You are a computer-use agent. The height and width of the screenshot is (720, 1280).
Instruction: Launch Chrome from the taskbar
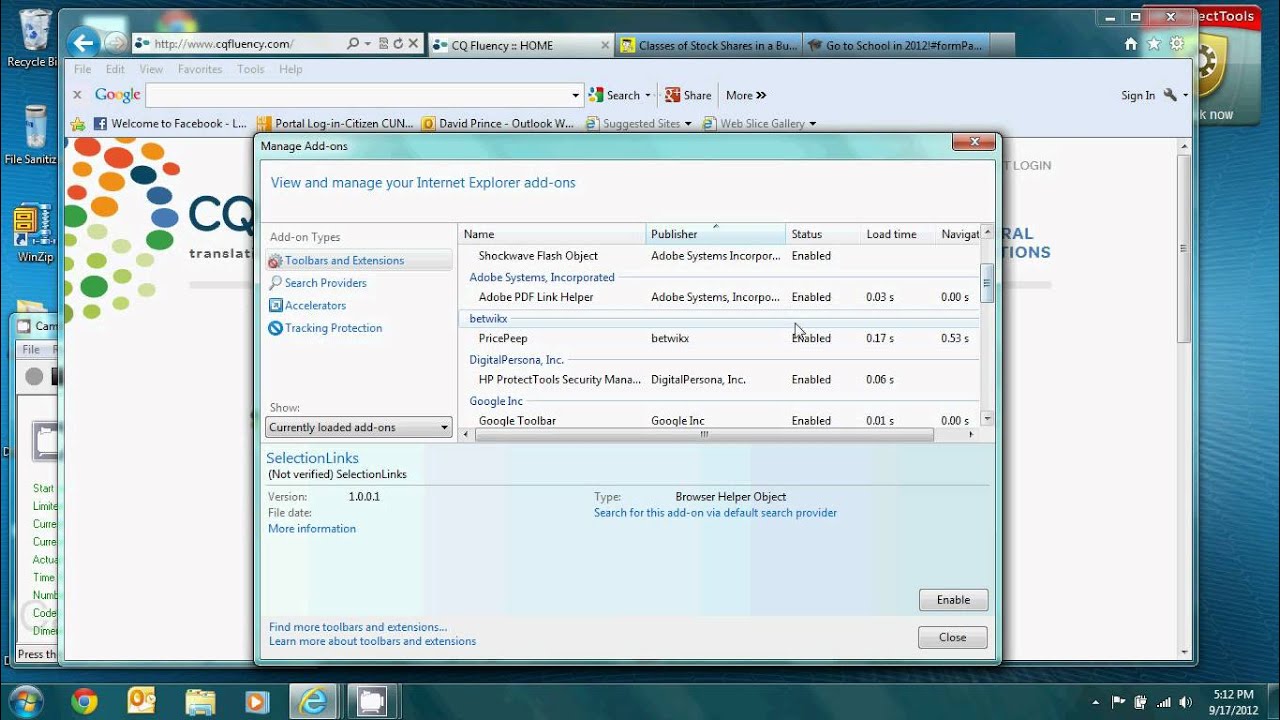tap(84, 701)
